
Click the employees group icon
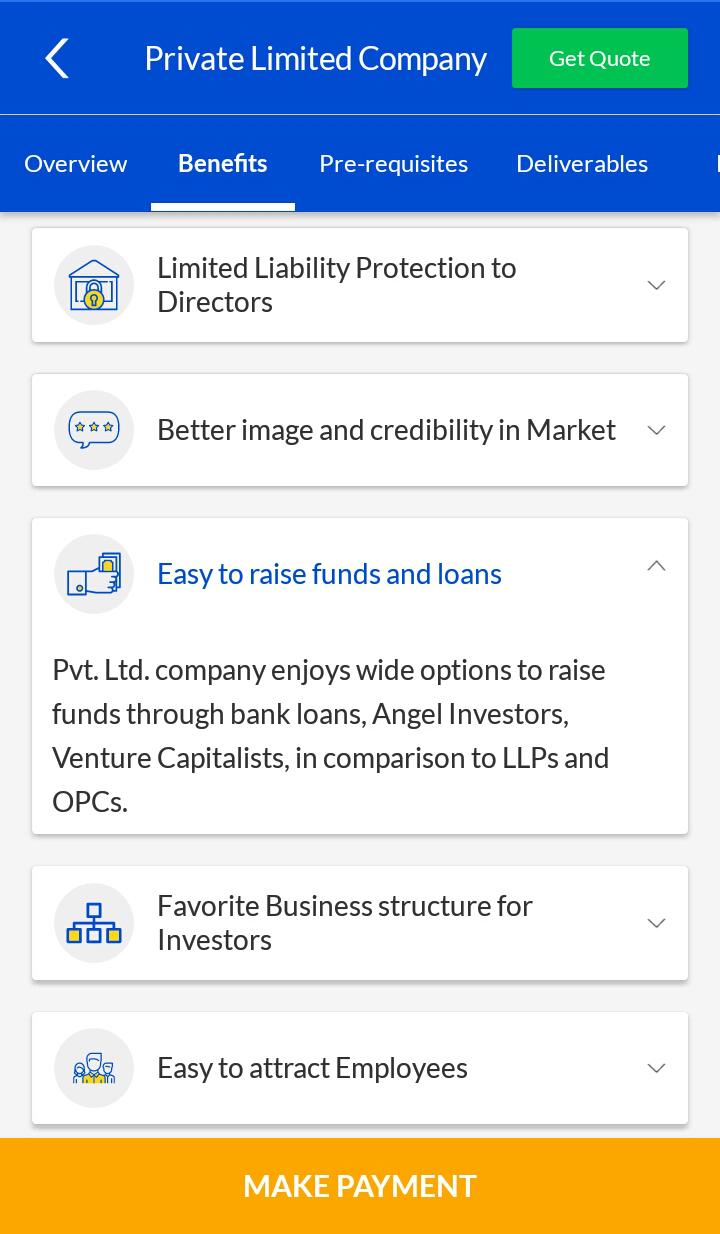pyautogui.click(x=94, y=1068)
